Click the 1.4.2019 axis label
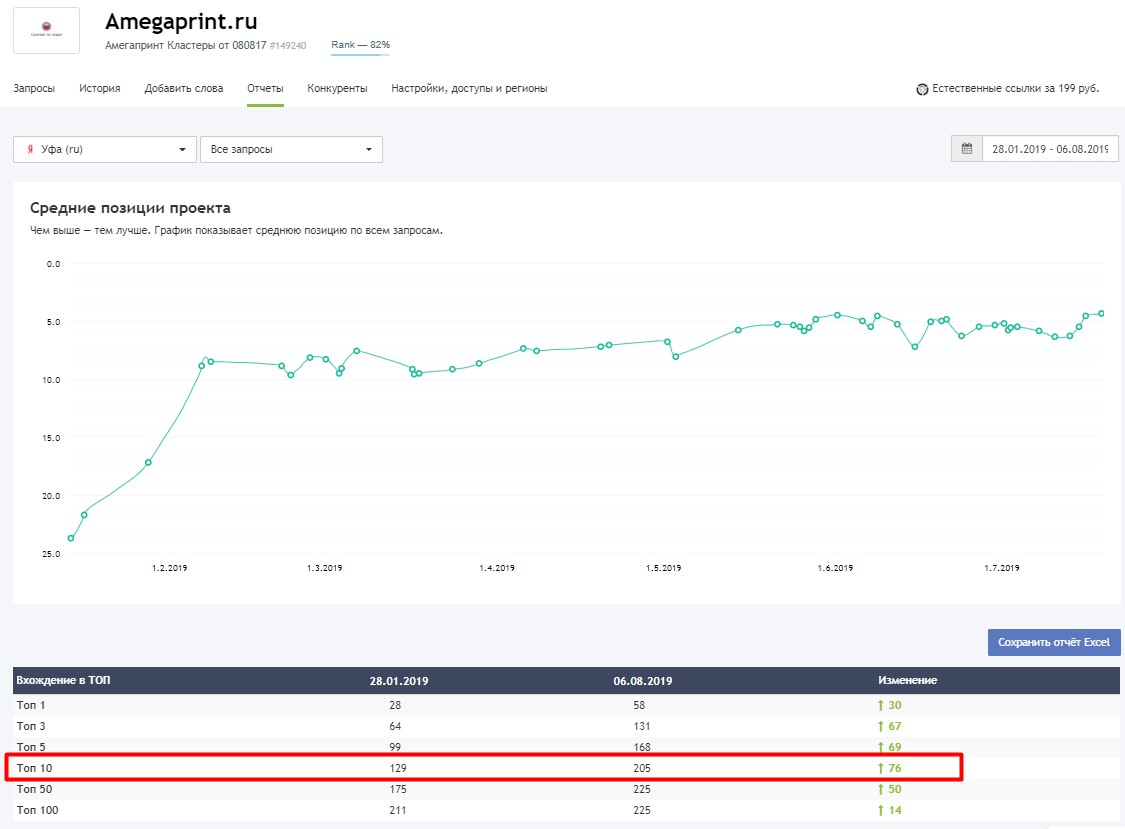Viewport: 1125px width, 829px height. (x=496, y=568)
